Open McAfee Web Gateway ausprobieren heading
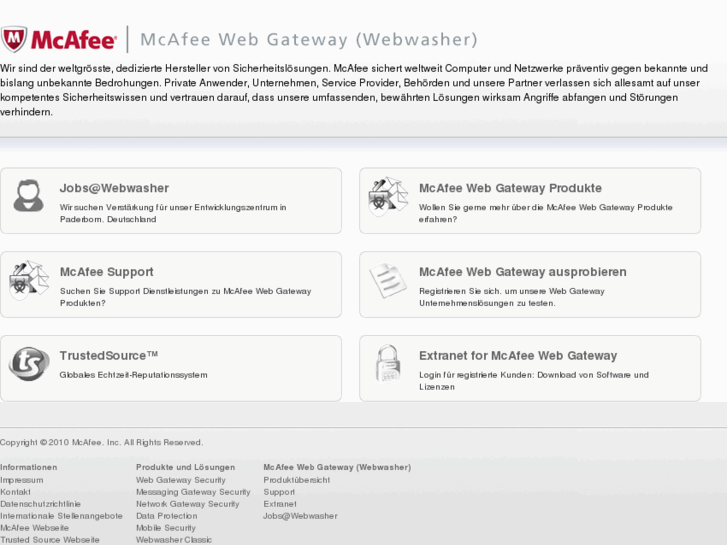Screen dimensions: 727x545 [x=523, y=272]
